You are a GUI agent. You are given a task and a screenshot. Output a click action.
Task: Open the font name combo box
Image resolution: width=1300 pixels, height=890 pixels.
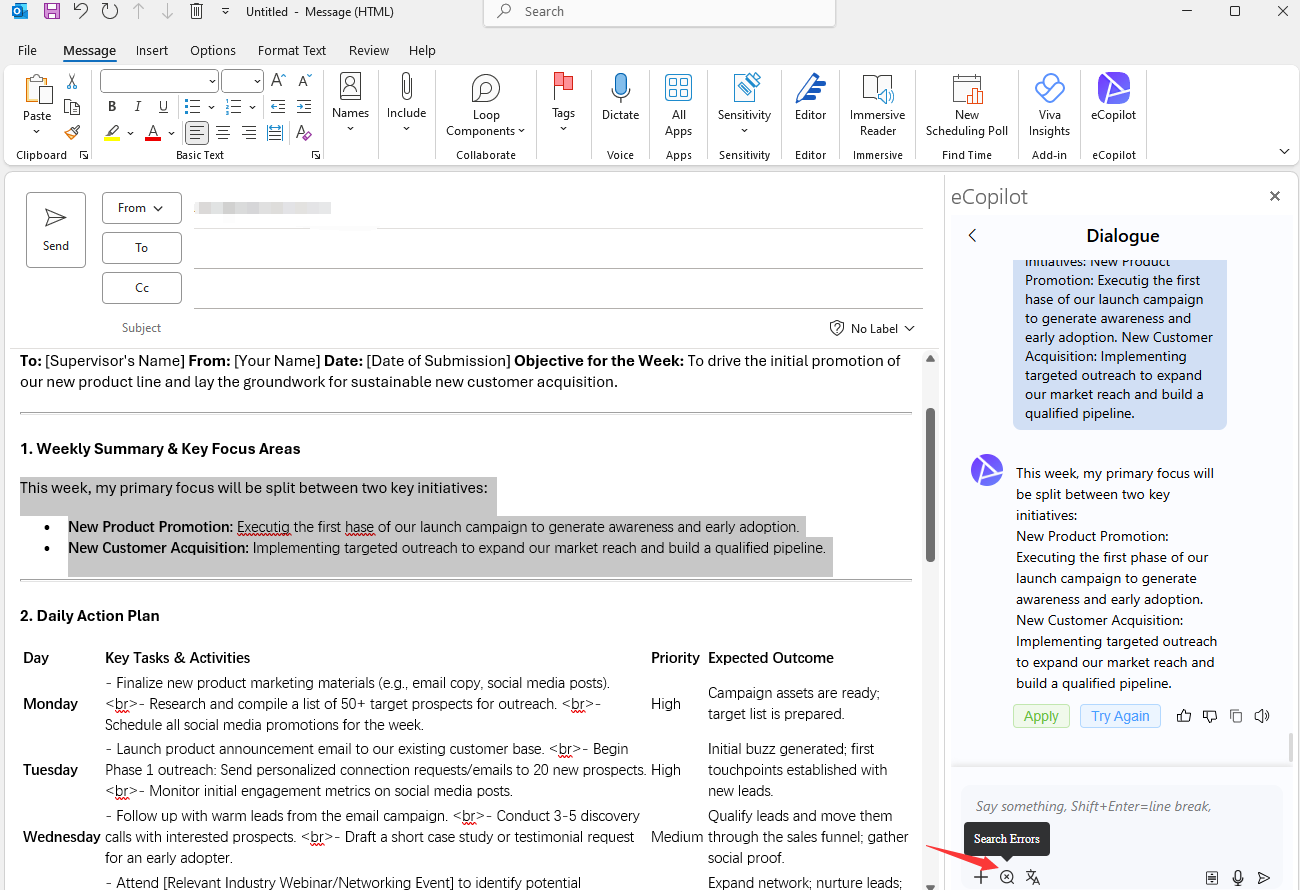click(159, 81)
